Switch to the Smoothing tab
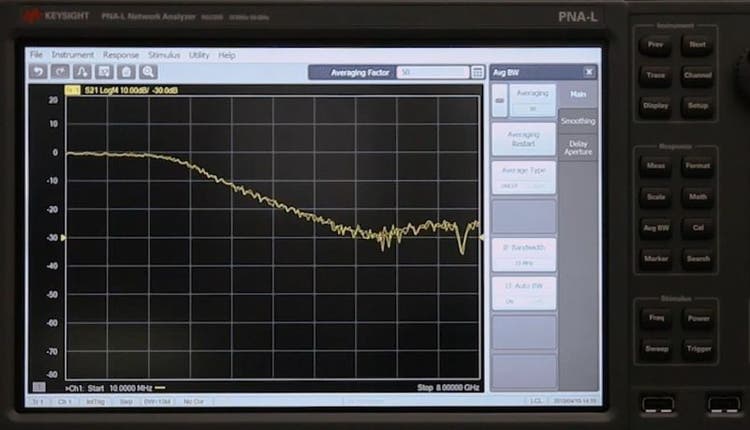 tap(577, 121)
